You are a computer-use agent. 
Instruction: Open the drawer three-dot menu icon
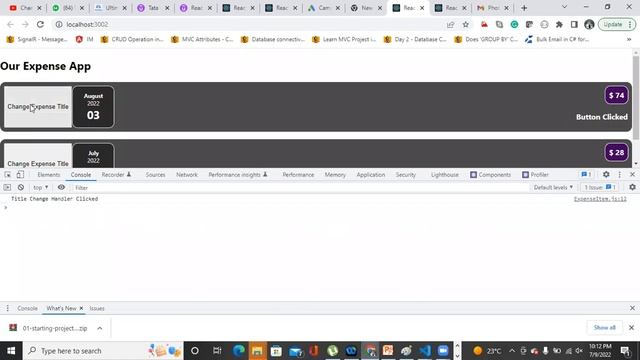pos(7,308)
